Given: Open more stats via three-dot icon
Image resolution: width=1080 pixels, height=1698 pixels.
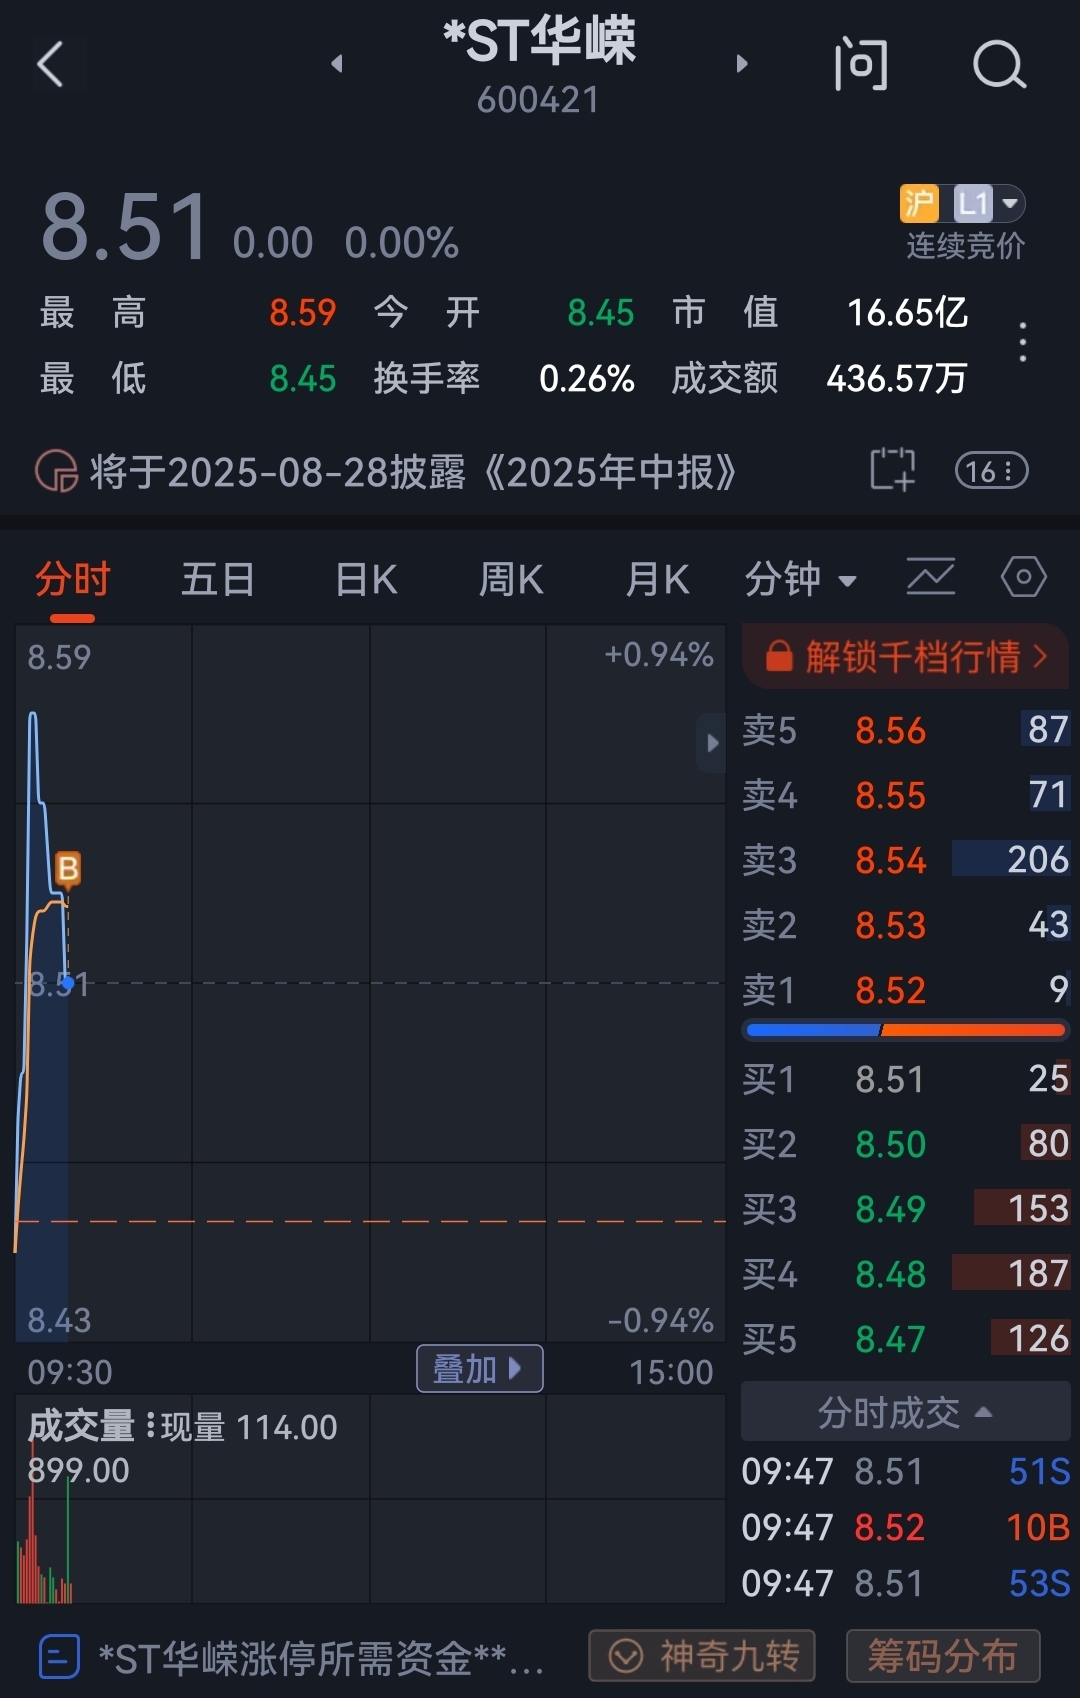Looking at the screenshot, I should (1022, 343).
